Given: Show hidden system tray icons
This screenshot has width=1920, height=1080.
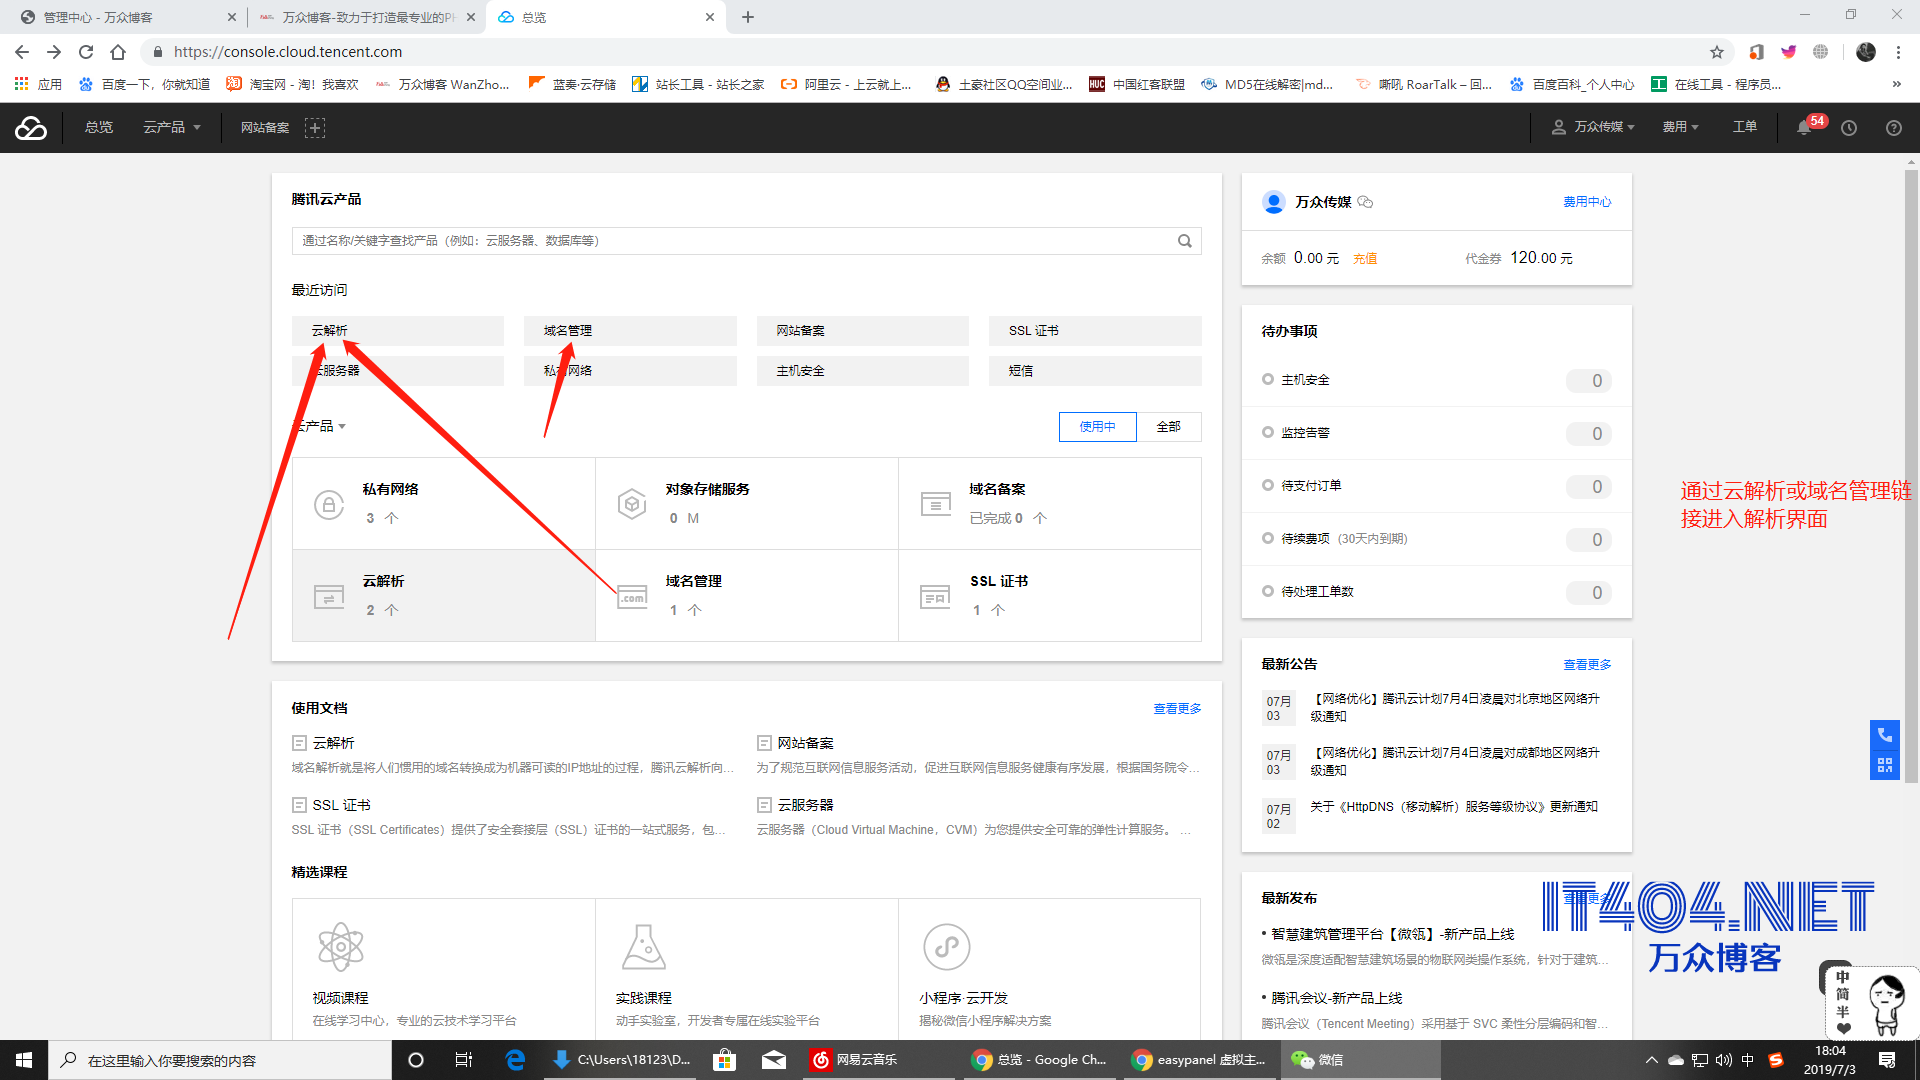Looking at the screenshot, I should (x=1651, y=1060).
